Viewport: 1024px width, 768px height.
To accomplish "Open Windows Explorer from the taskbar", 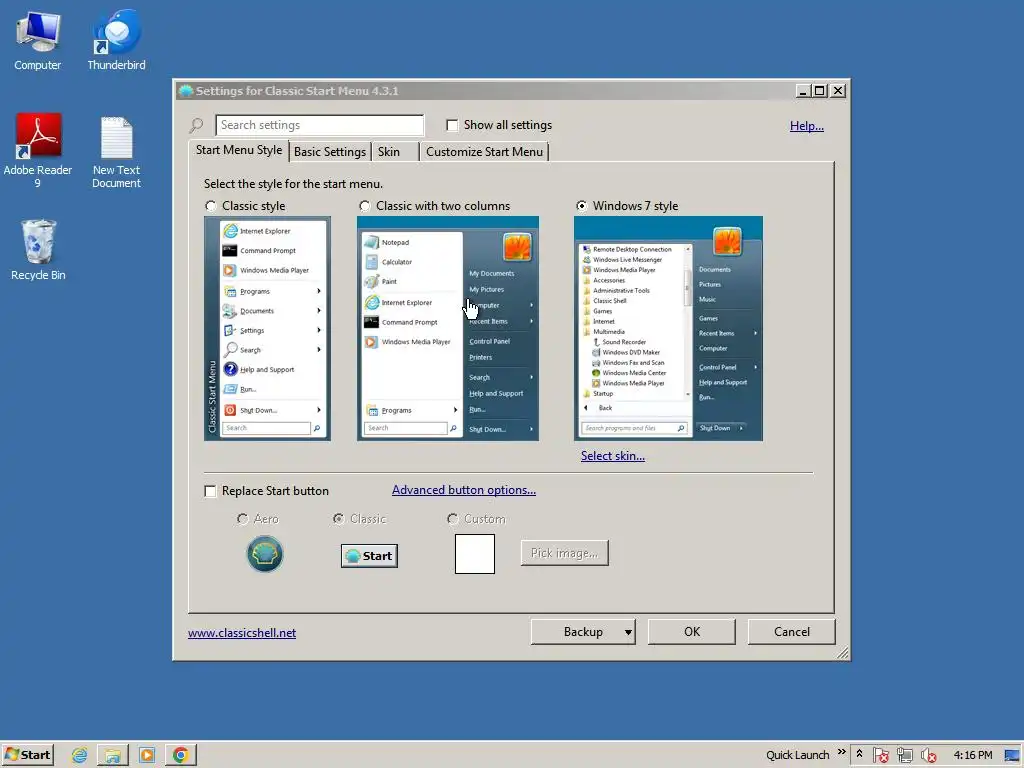I will 113,756.
